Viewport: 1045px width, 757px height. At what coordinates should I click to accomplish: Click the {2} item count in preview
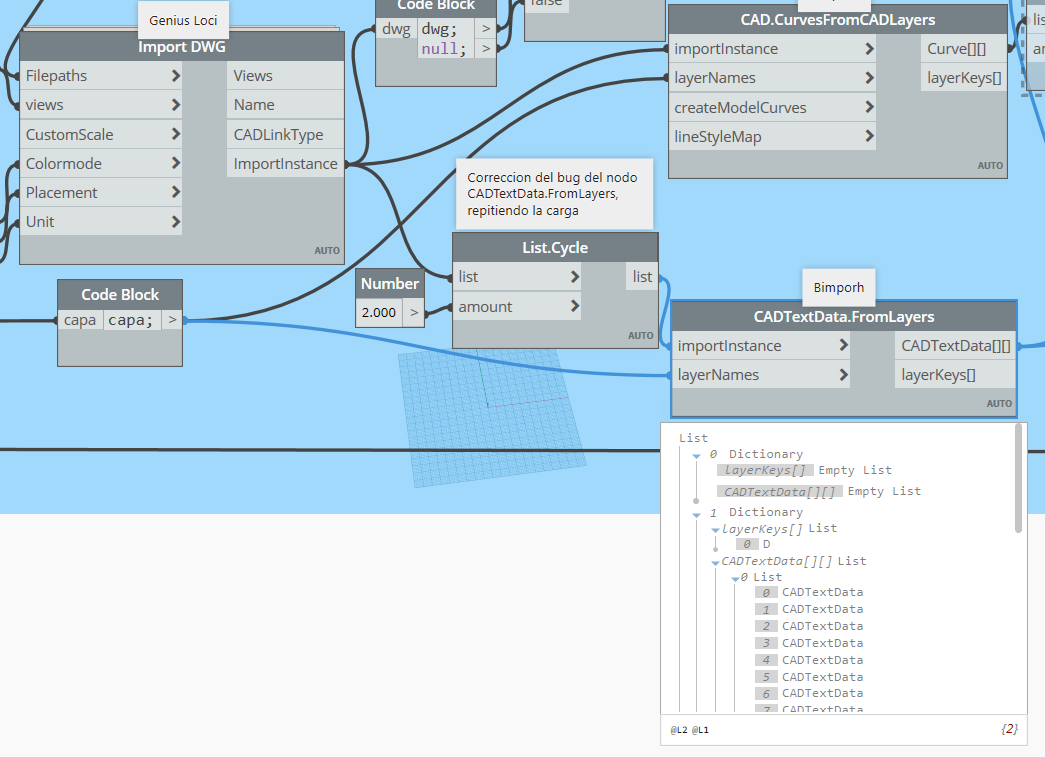(x=1009, y=729)
